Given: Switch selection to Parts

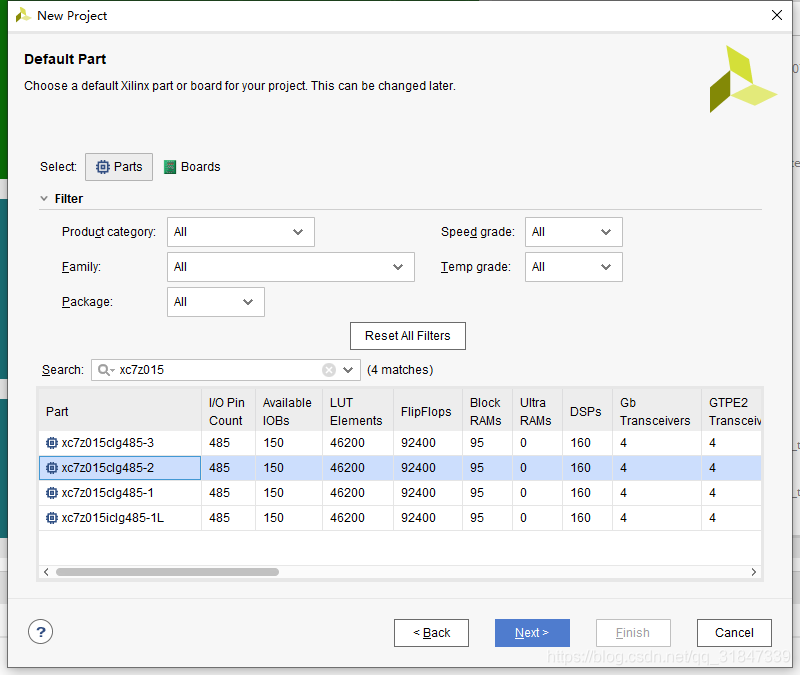Looking at the screenshot, I should (x=119, y=167).
